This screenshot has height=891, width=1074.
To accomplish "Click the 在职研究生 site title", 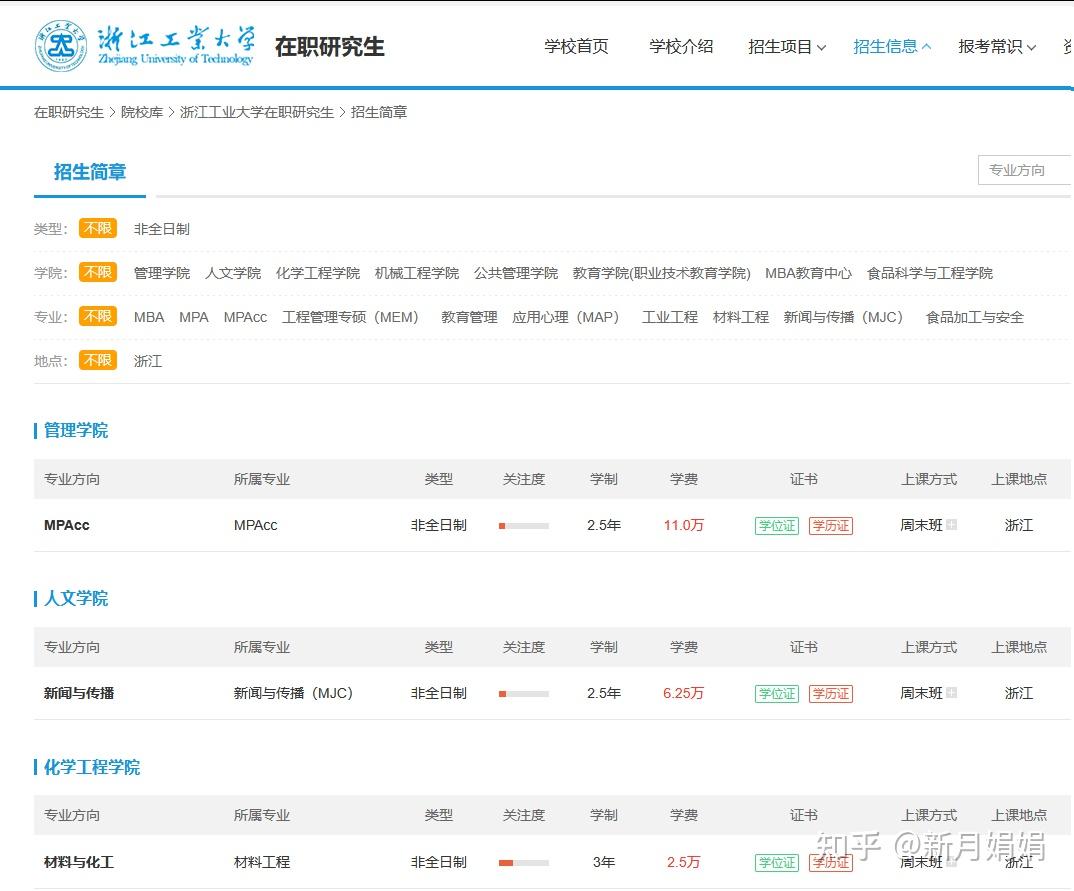I will (x=329, y=47).
